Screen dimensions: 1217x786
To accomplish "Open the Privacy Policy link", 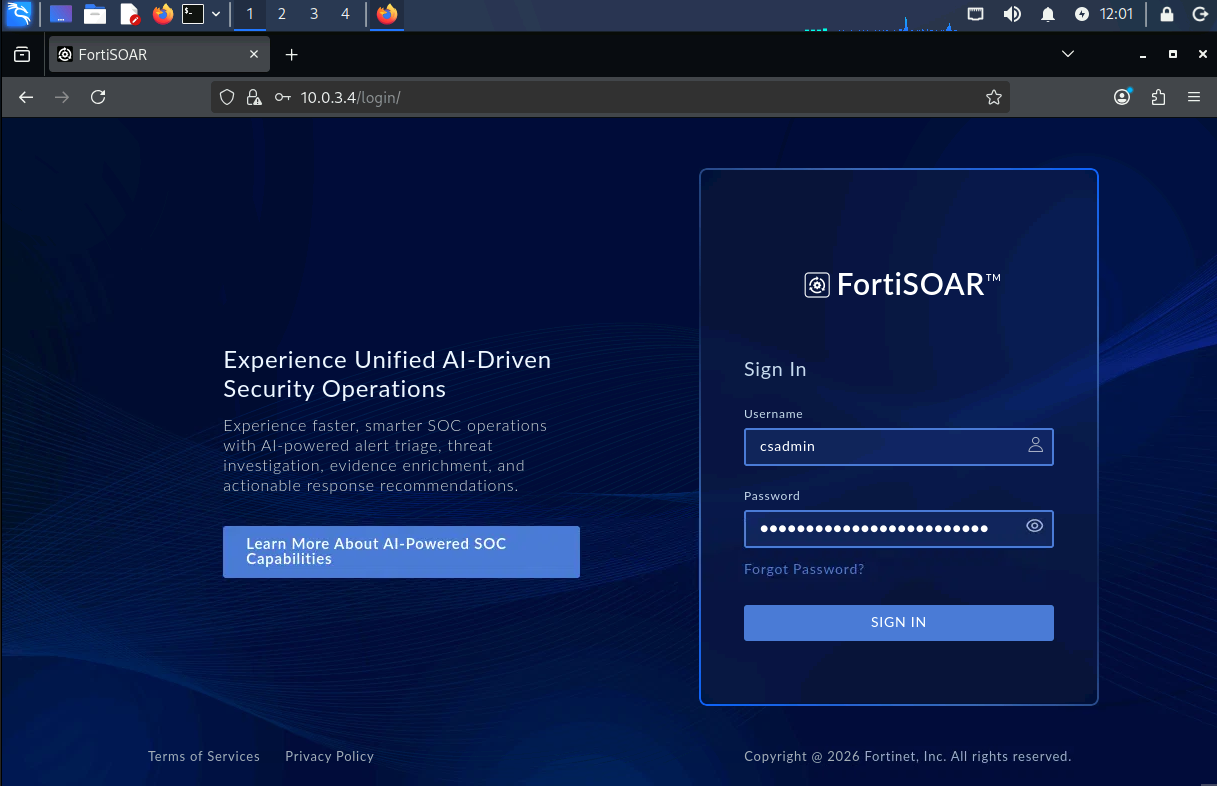I will coord(329,756).
